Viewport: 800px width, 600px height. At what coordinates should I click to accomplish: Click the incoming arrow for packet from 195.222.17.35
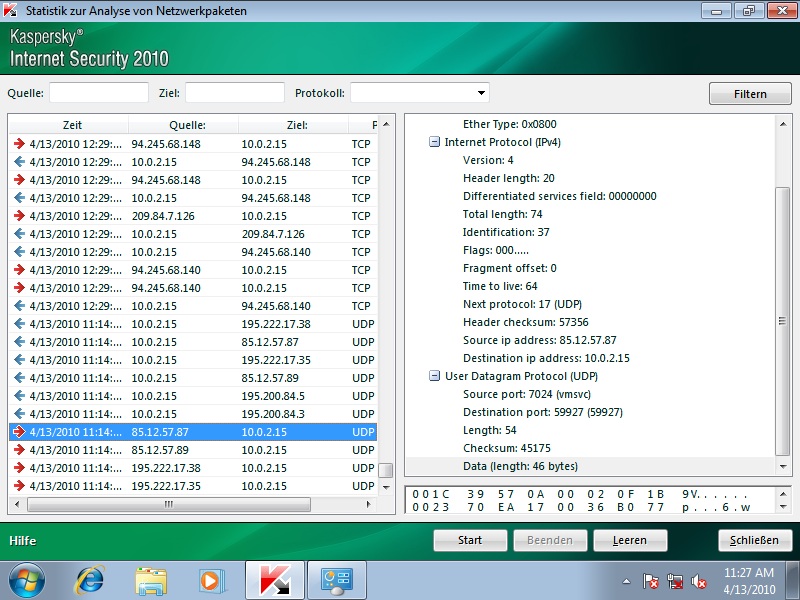click(19, 485)
